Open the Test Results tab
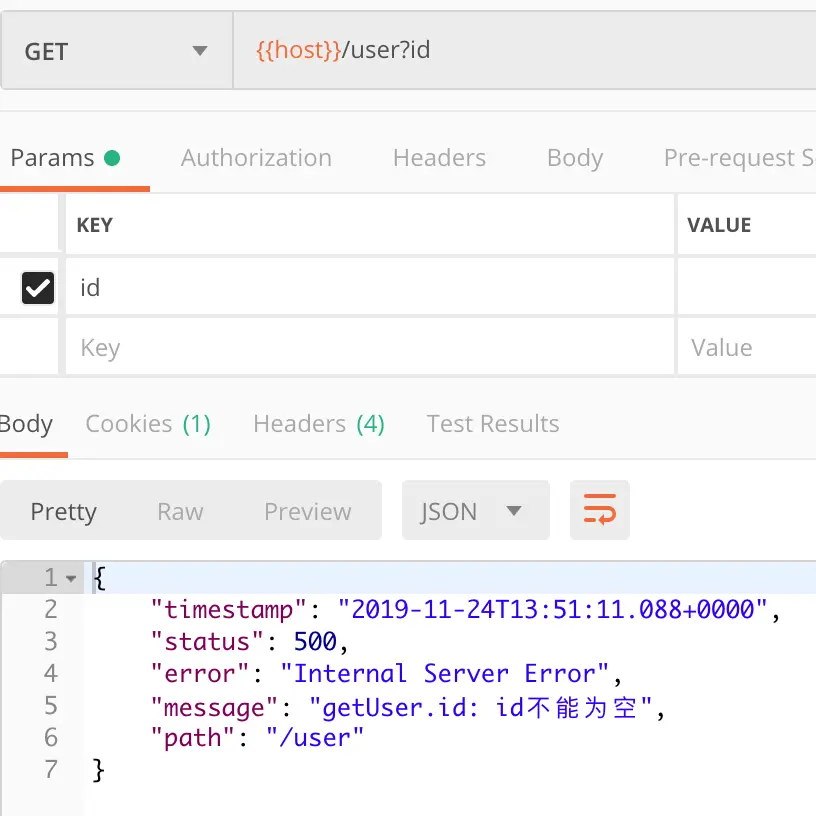This screenshot has height=816, width=816. [493, 424]
